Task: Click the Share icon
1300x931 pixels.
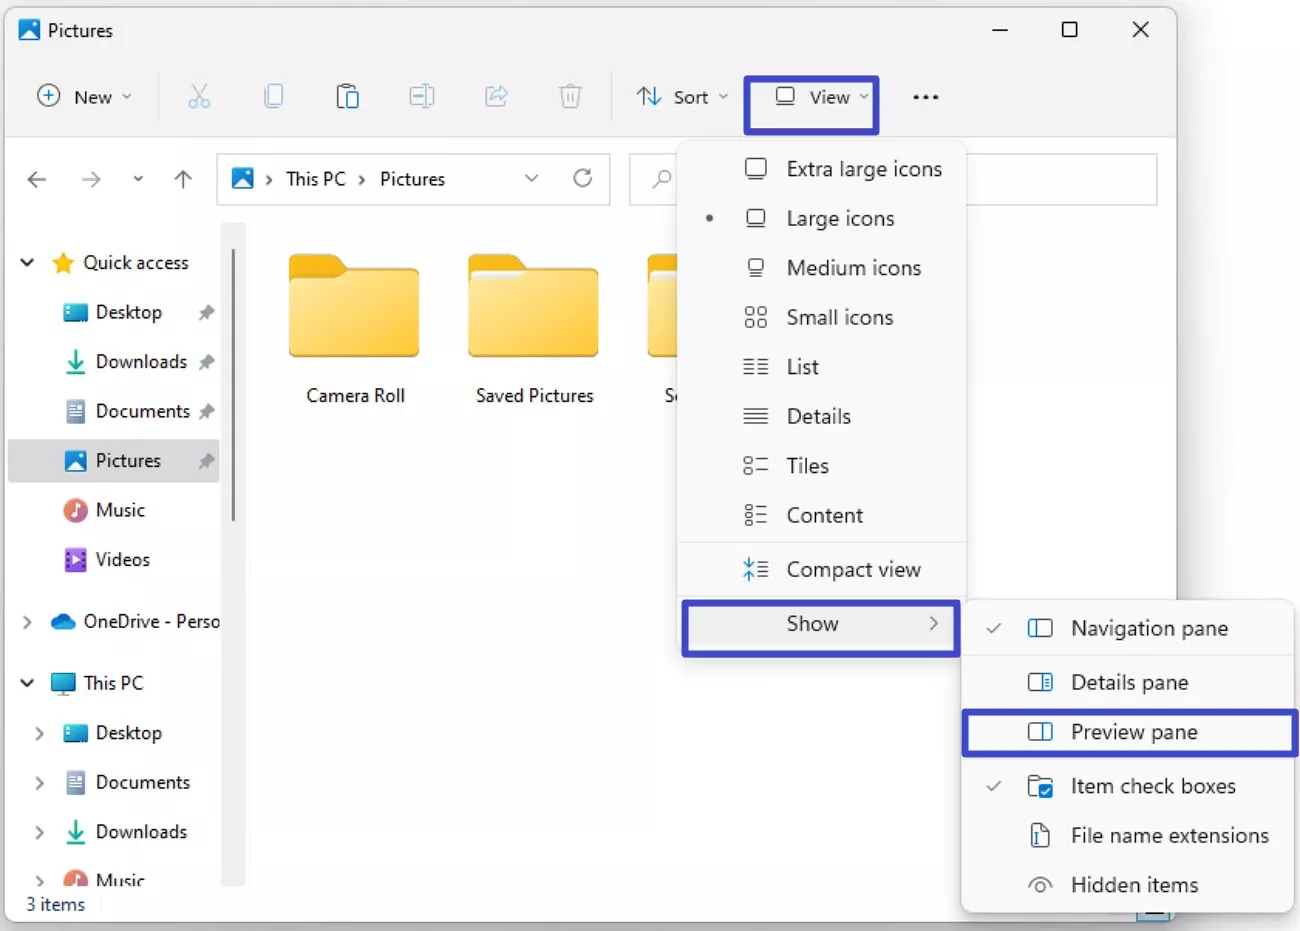Action: click(496, 96)
